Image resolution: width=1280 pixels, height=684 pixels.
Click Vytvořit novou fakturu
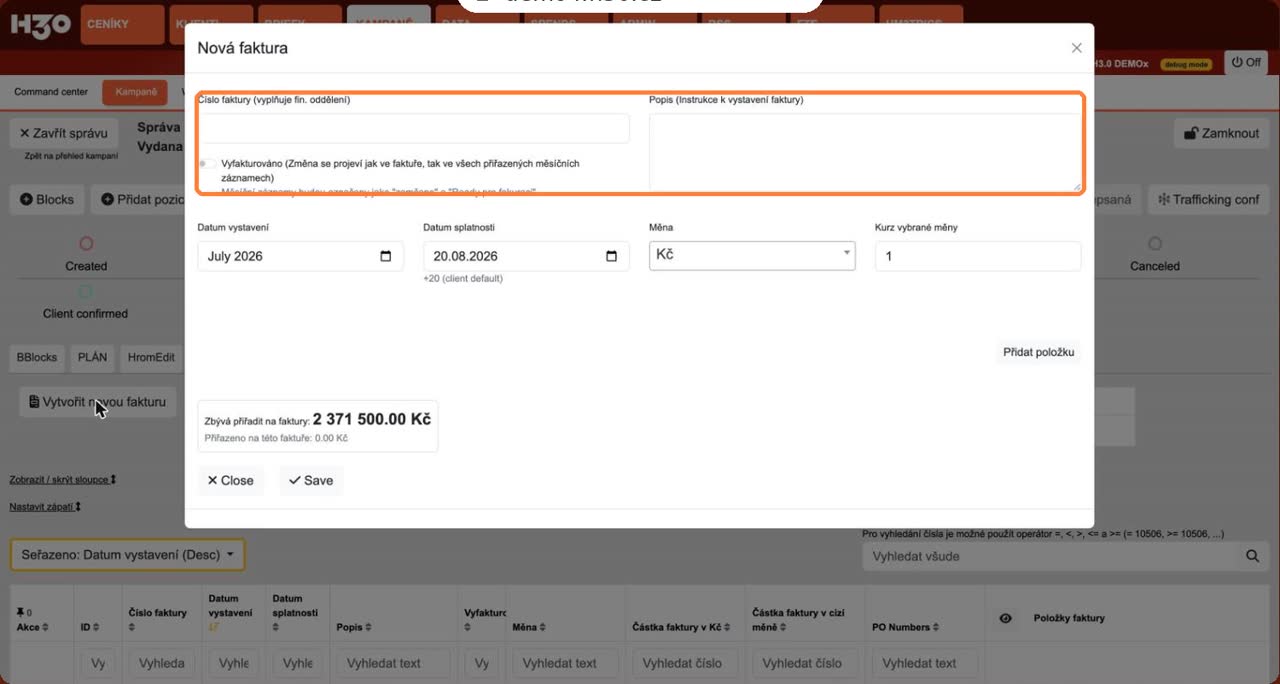pyautogui.click(x=98, y=402)
